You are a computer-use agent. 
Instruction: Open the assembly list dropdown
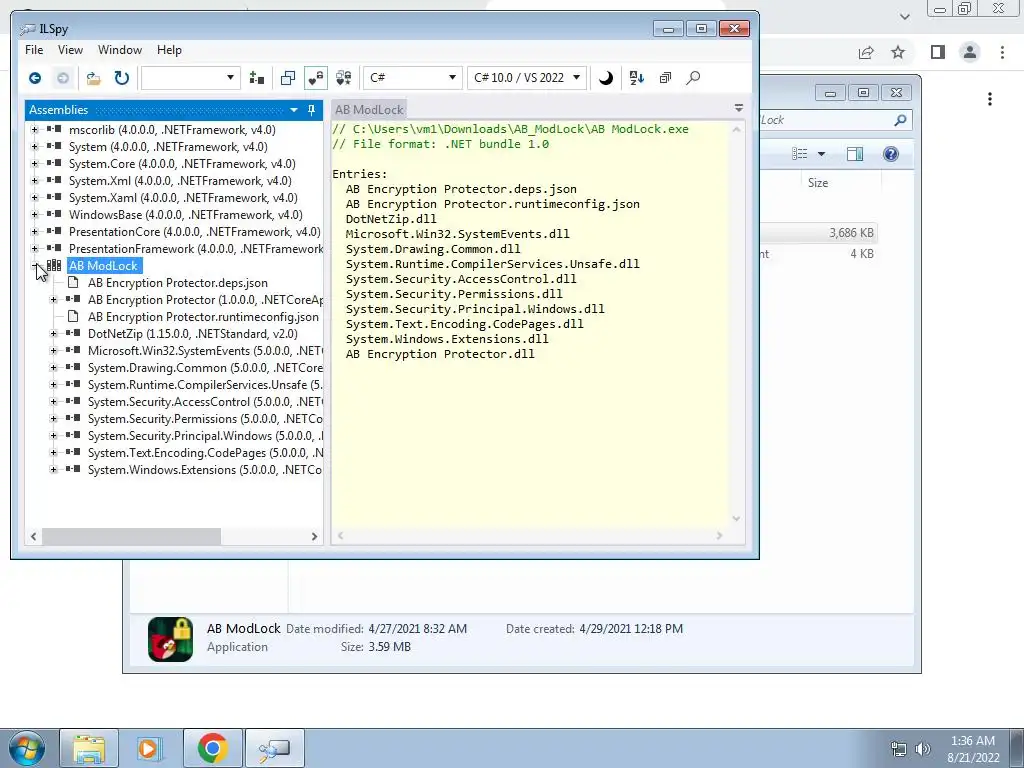coord(191,78)
